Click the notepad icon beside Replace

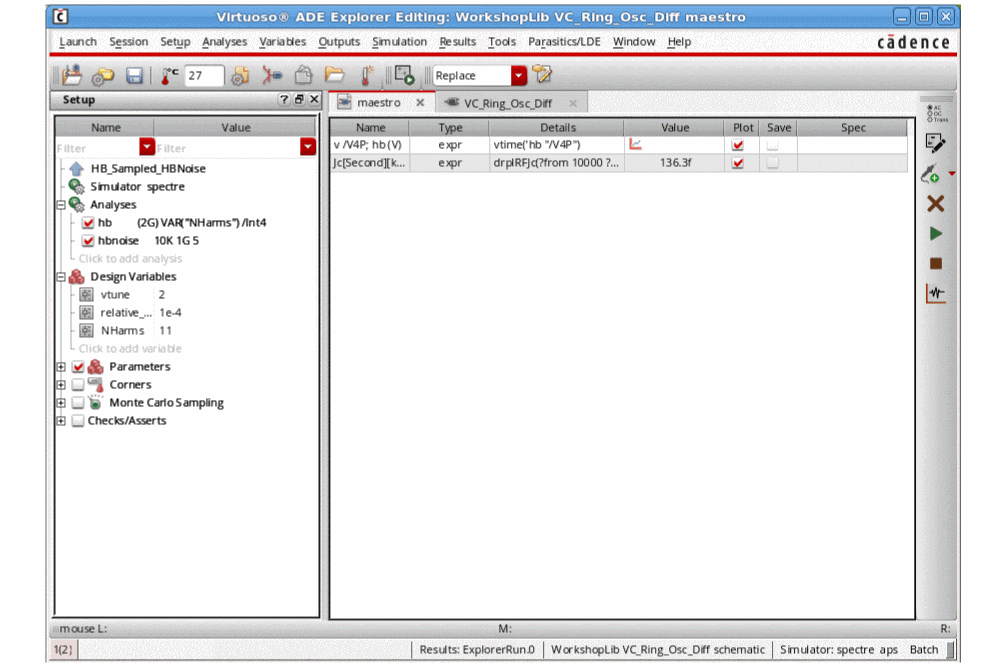pos(542,75)
